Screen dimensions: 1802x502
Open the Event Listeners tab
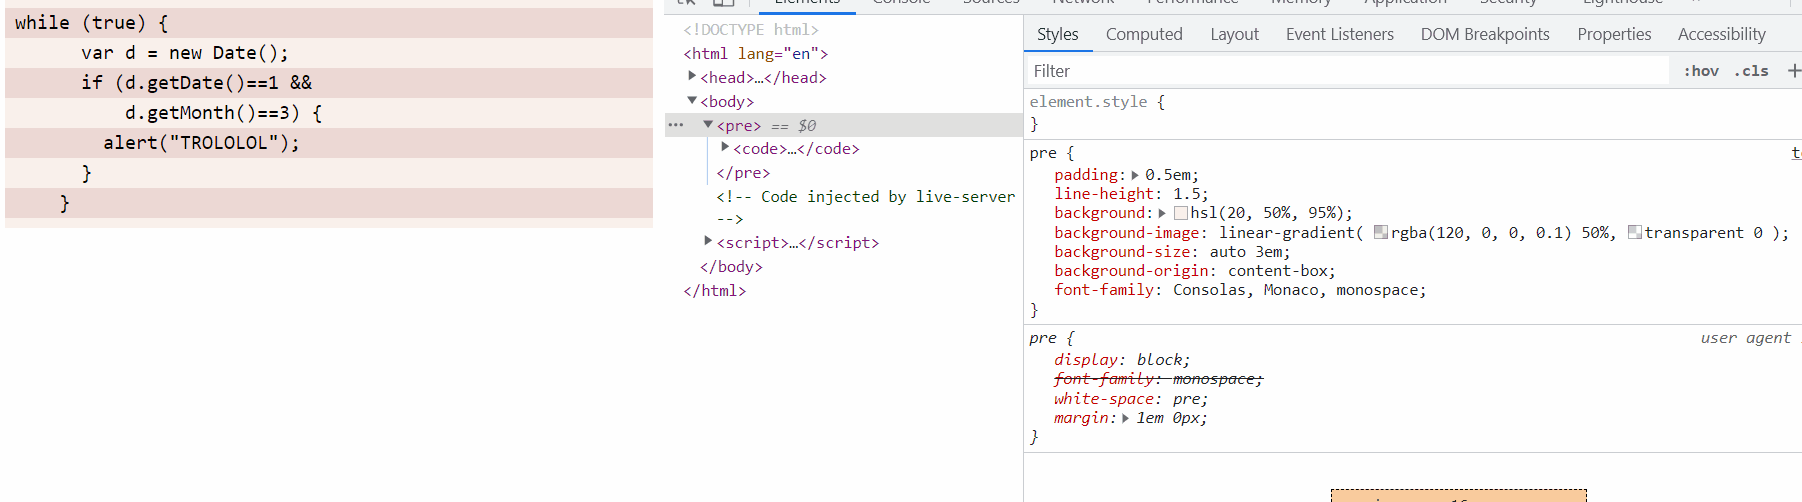tap(1339, 34)
